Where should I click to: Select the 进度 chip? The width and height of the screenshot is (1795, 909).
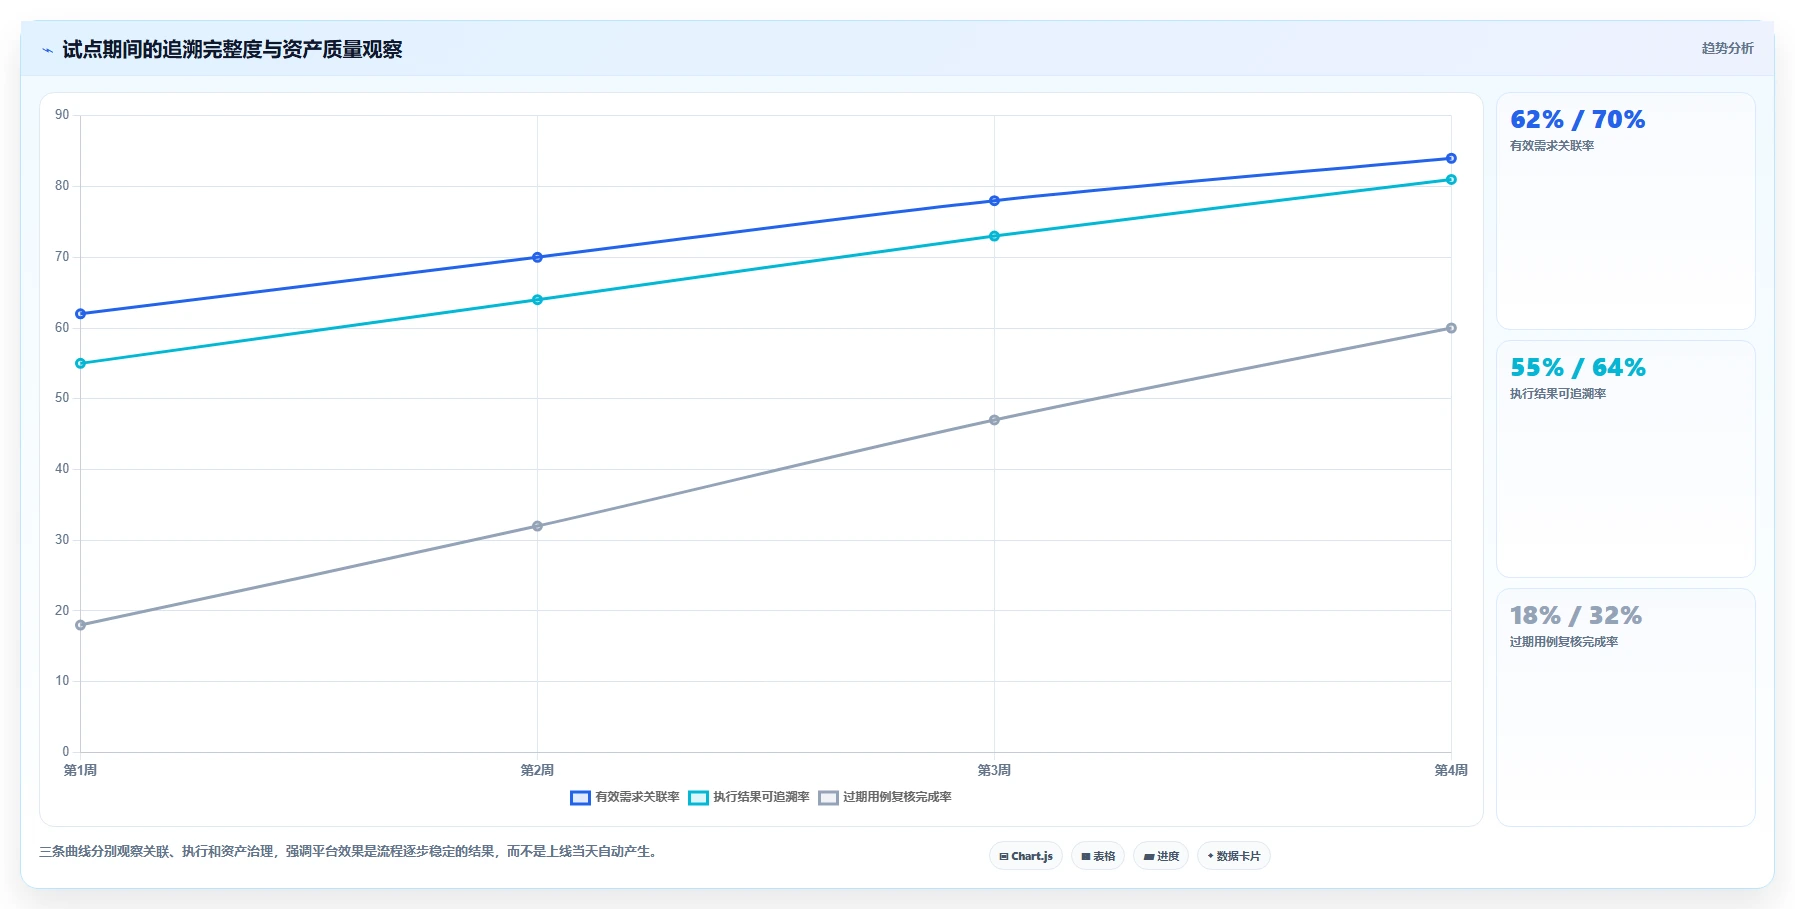(1161, 856)
